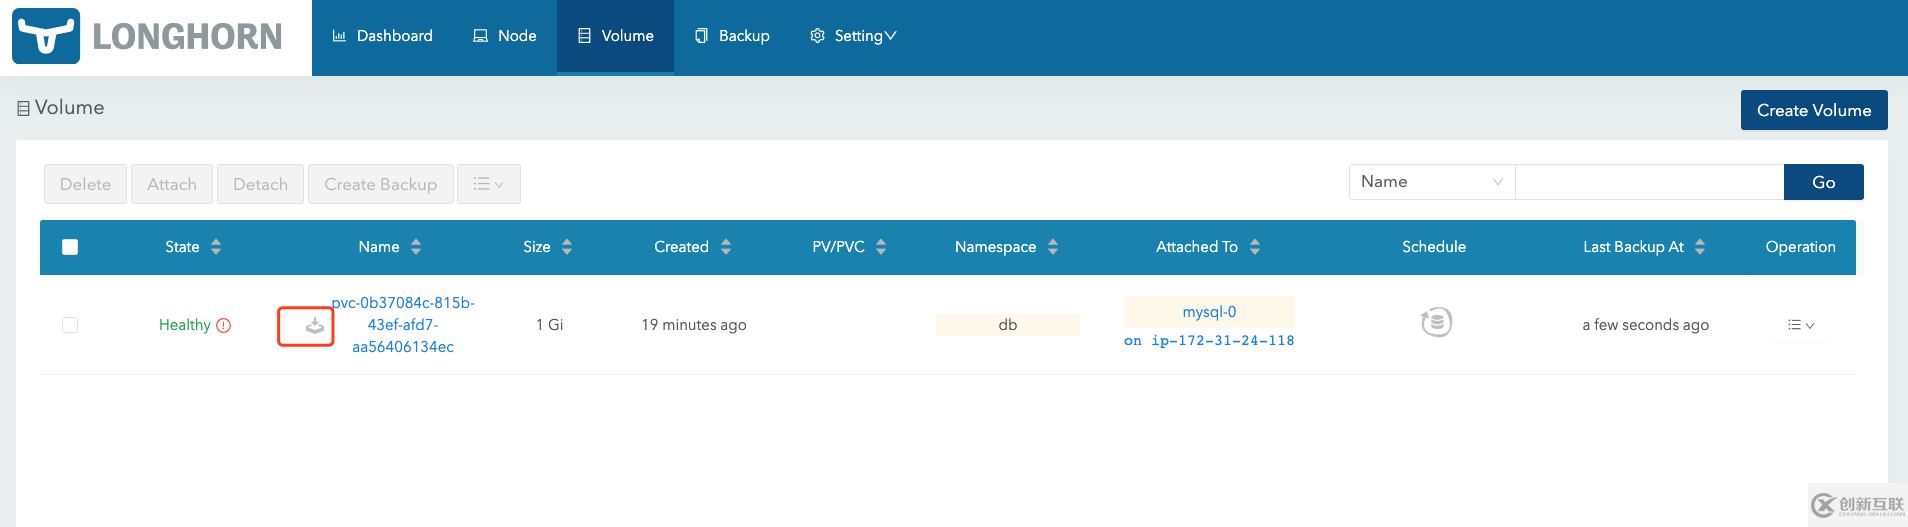
Task: Toggle the select-all header checkbox
Action: click(x=70, y=247)
